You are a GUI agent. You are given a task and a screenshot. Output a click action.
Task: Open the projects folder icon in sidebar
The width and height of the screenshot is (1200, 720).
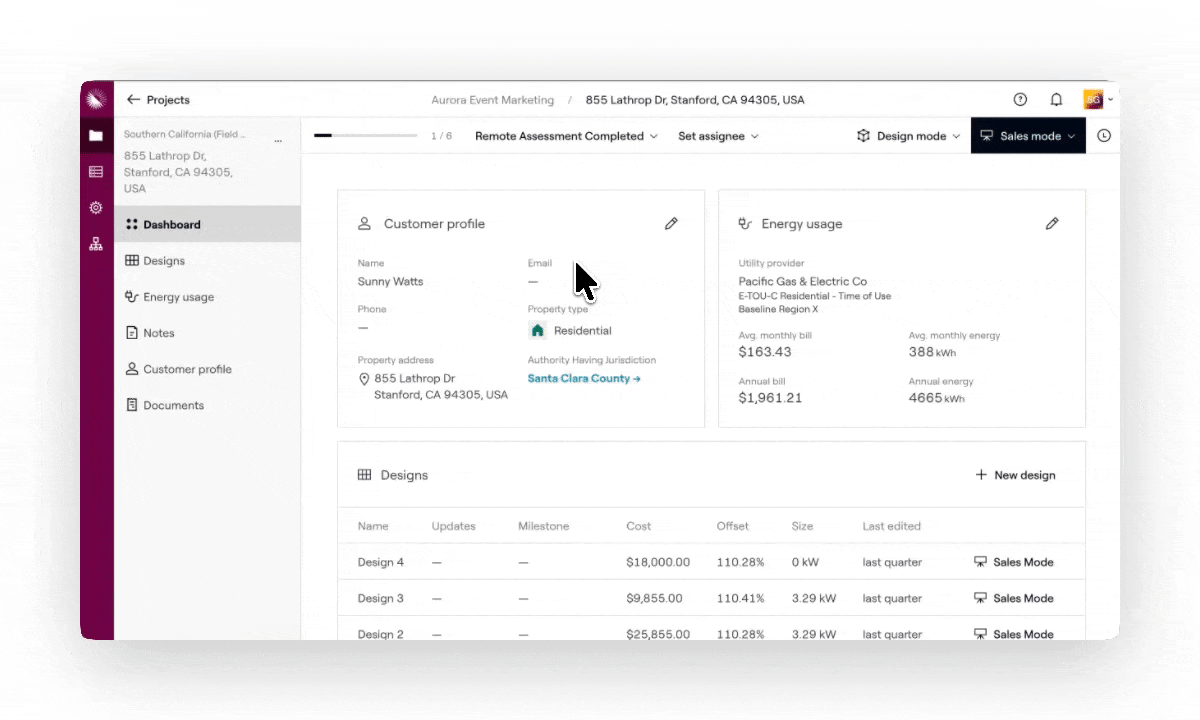tap(96, 136)
